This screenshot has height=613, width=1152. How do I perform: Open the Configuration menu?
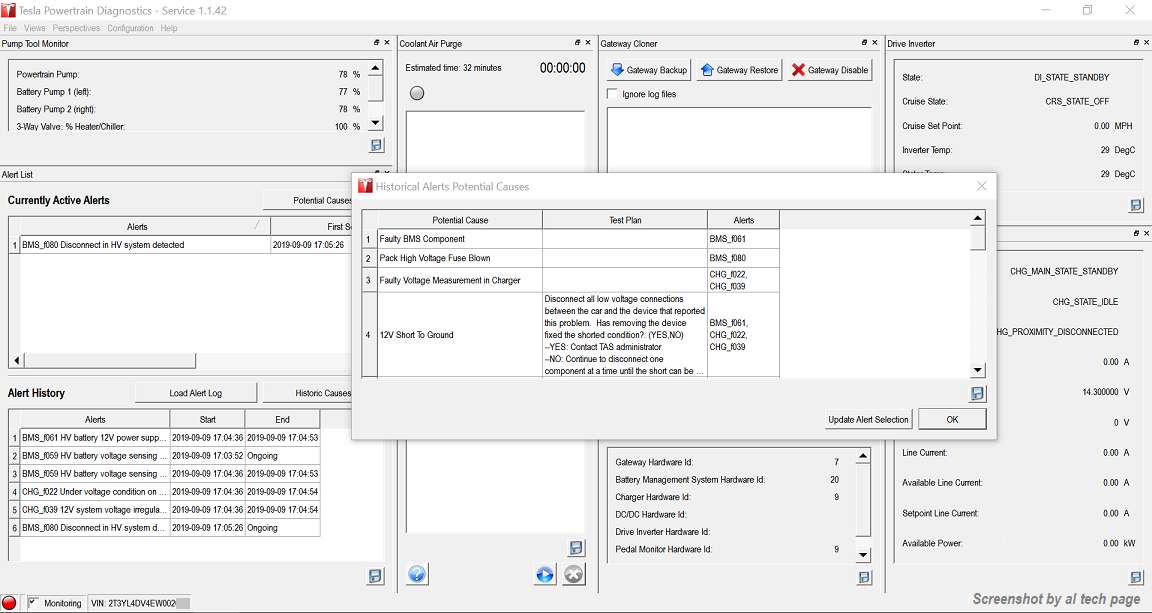(x=130, y=28)
